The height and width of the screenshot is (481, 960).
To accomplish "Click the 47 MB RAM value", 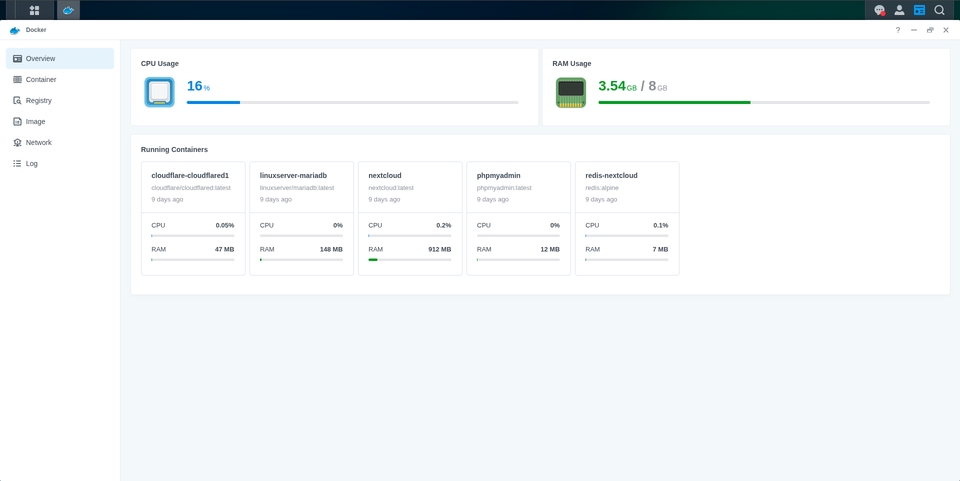I will point(225,250).
